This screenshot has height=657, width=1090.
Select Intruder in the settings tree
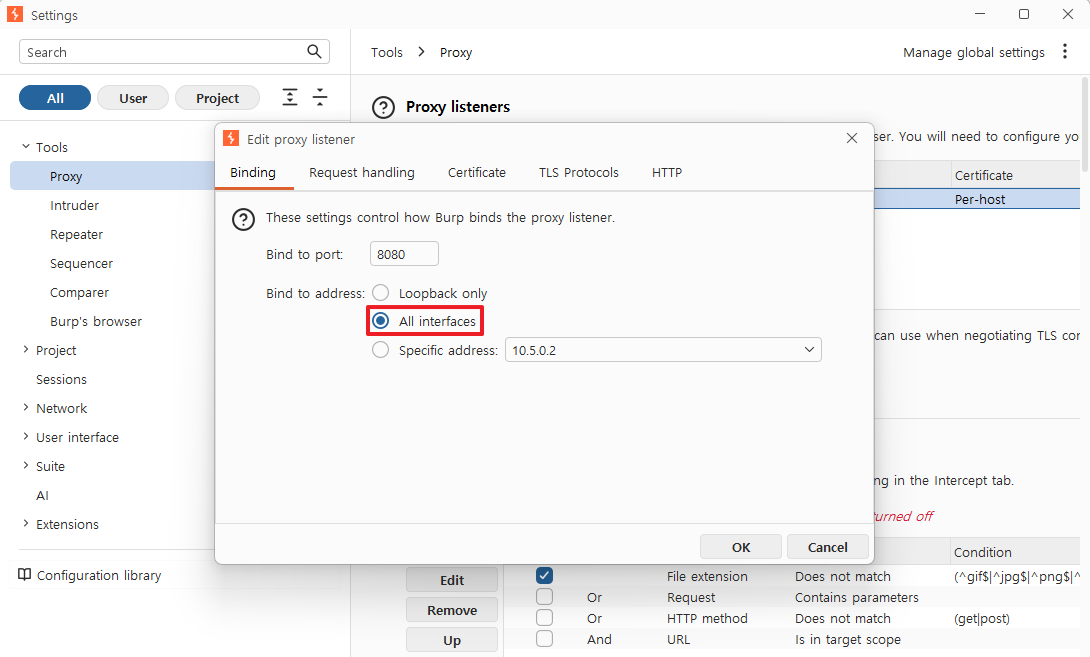coord(74,205)
